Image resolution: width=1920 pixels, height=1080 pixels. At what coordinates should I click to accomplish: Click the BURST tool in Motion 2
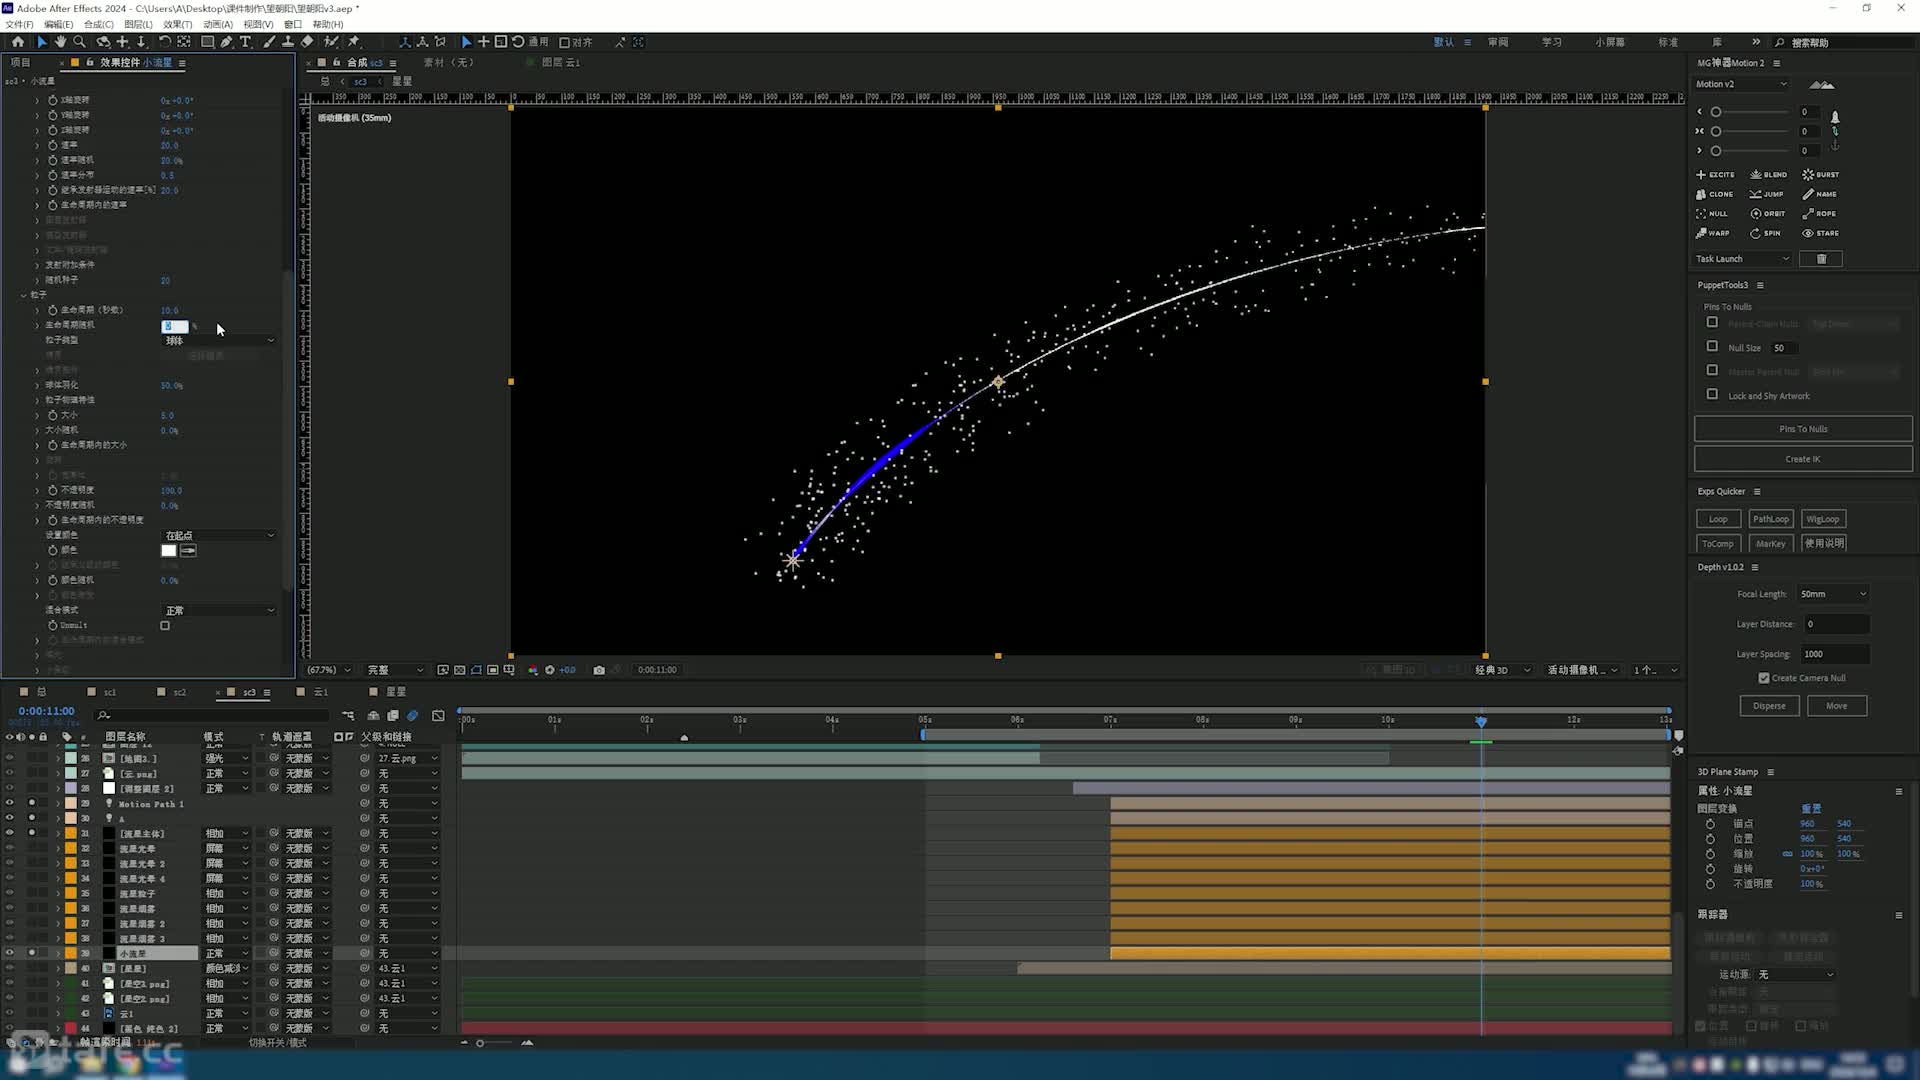tap(1821, 175)
